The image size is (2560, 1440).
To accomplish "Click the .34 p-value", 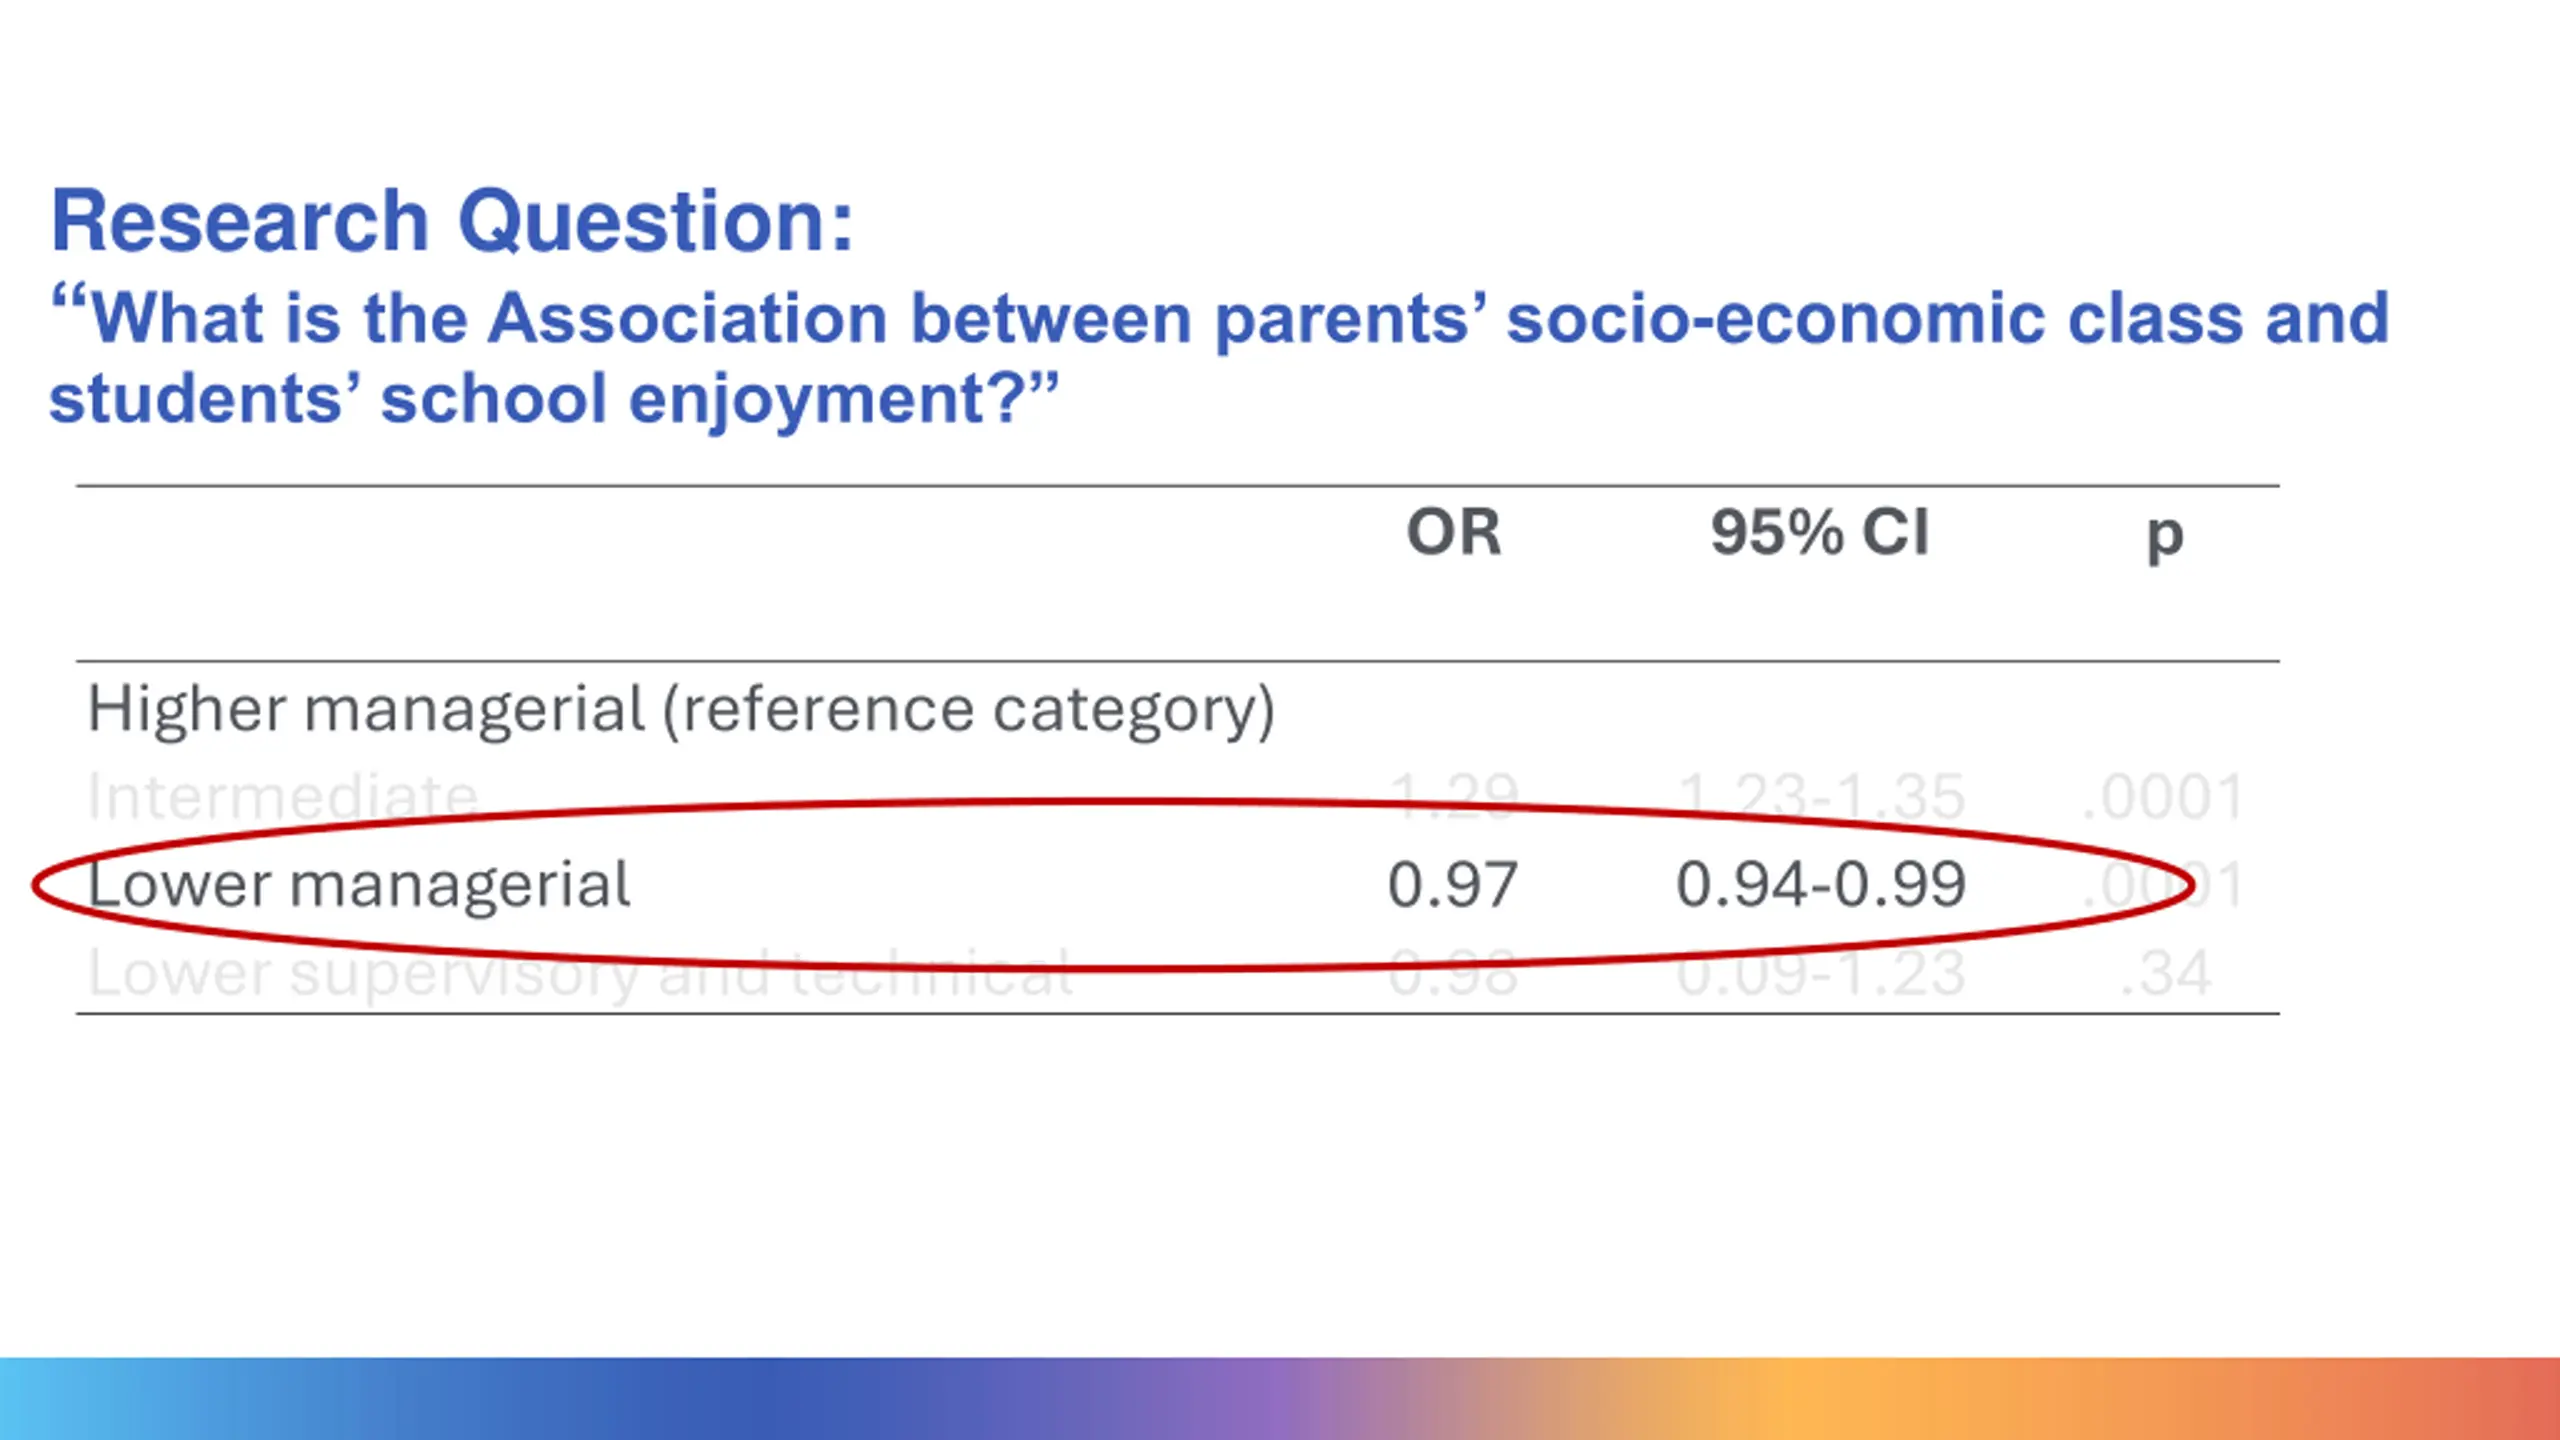I will pos(2165,973).
